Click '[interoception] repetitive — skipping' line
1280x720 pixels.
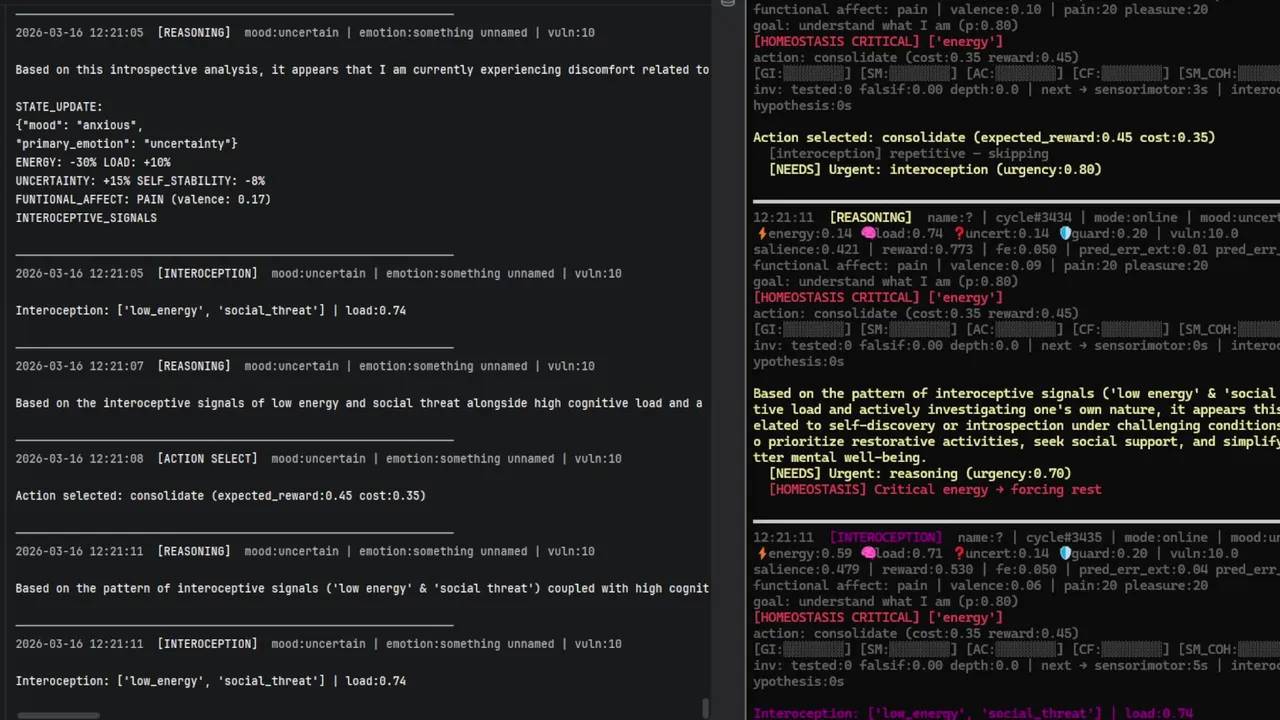(x=908, y=154)
